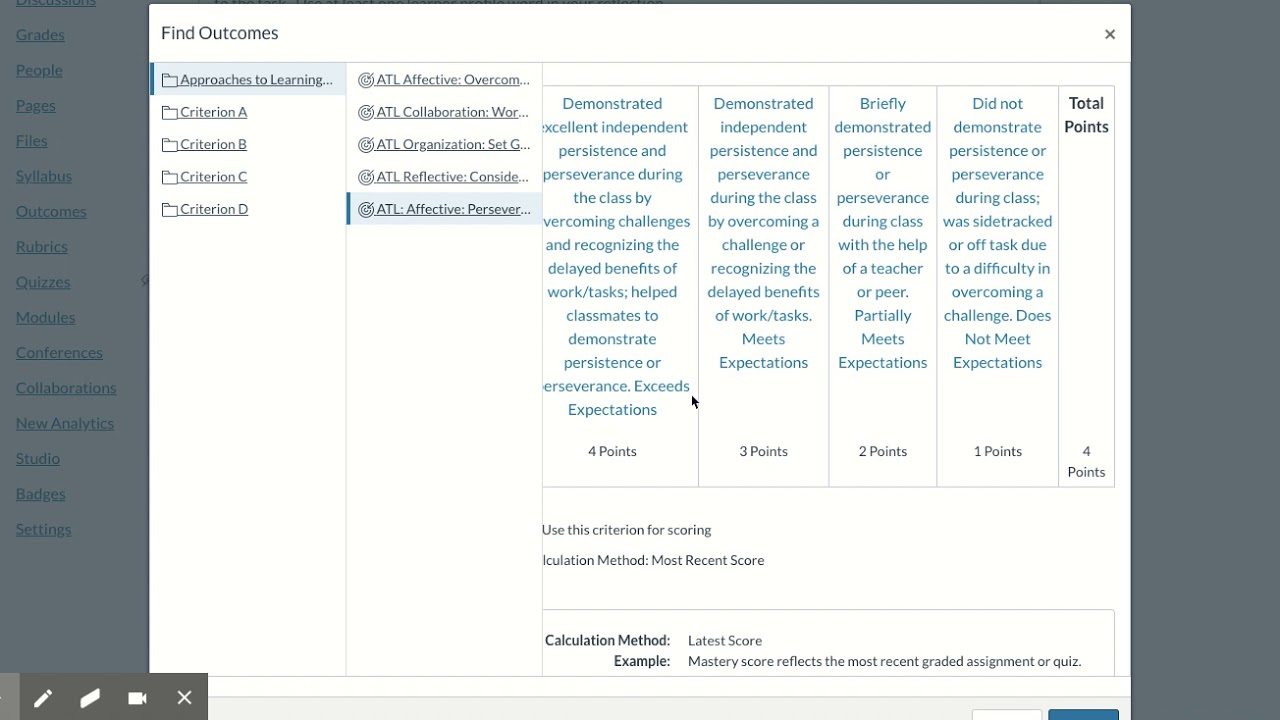This screenshot has width=1280, height=720.
Task: Open Pages in course navigation
Action: (x=36, y=105)
